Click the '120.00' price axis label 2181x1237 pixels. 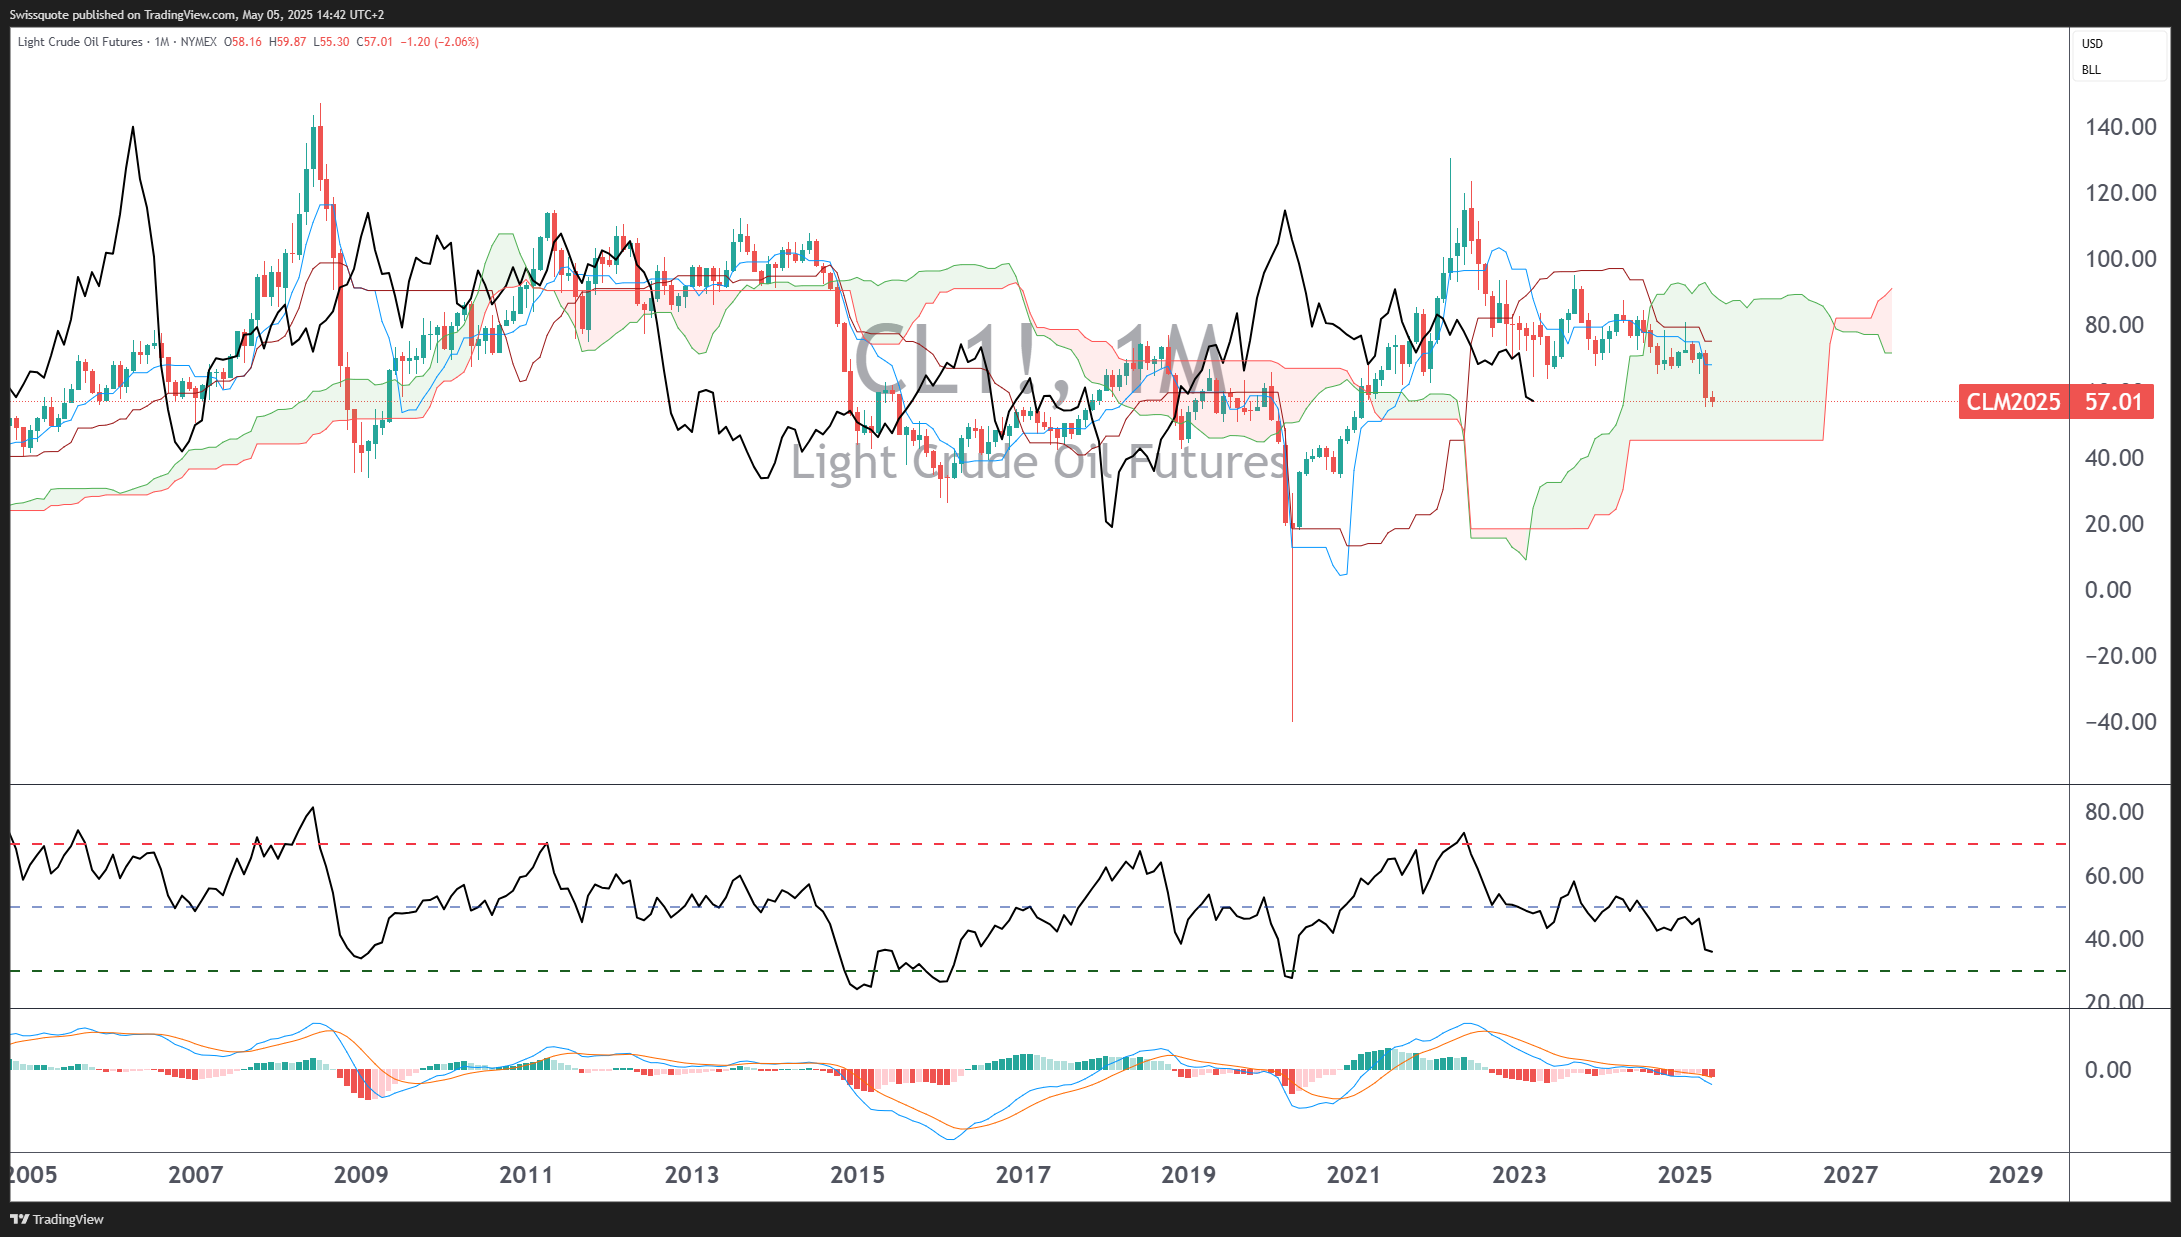(x=2120, y=193)
